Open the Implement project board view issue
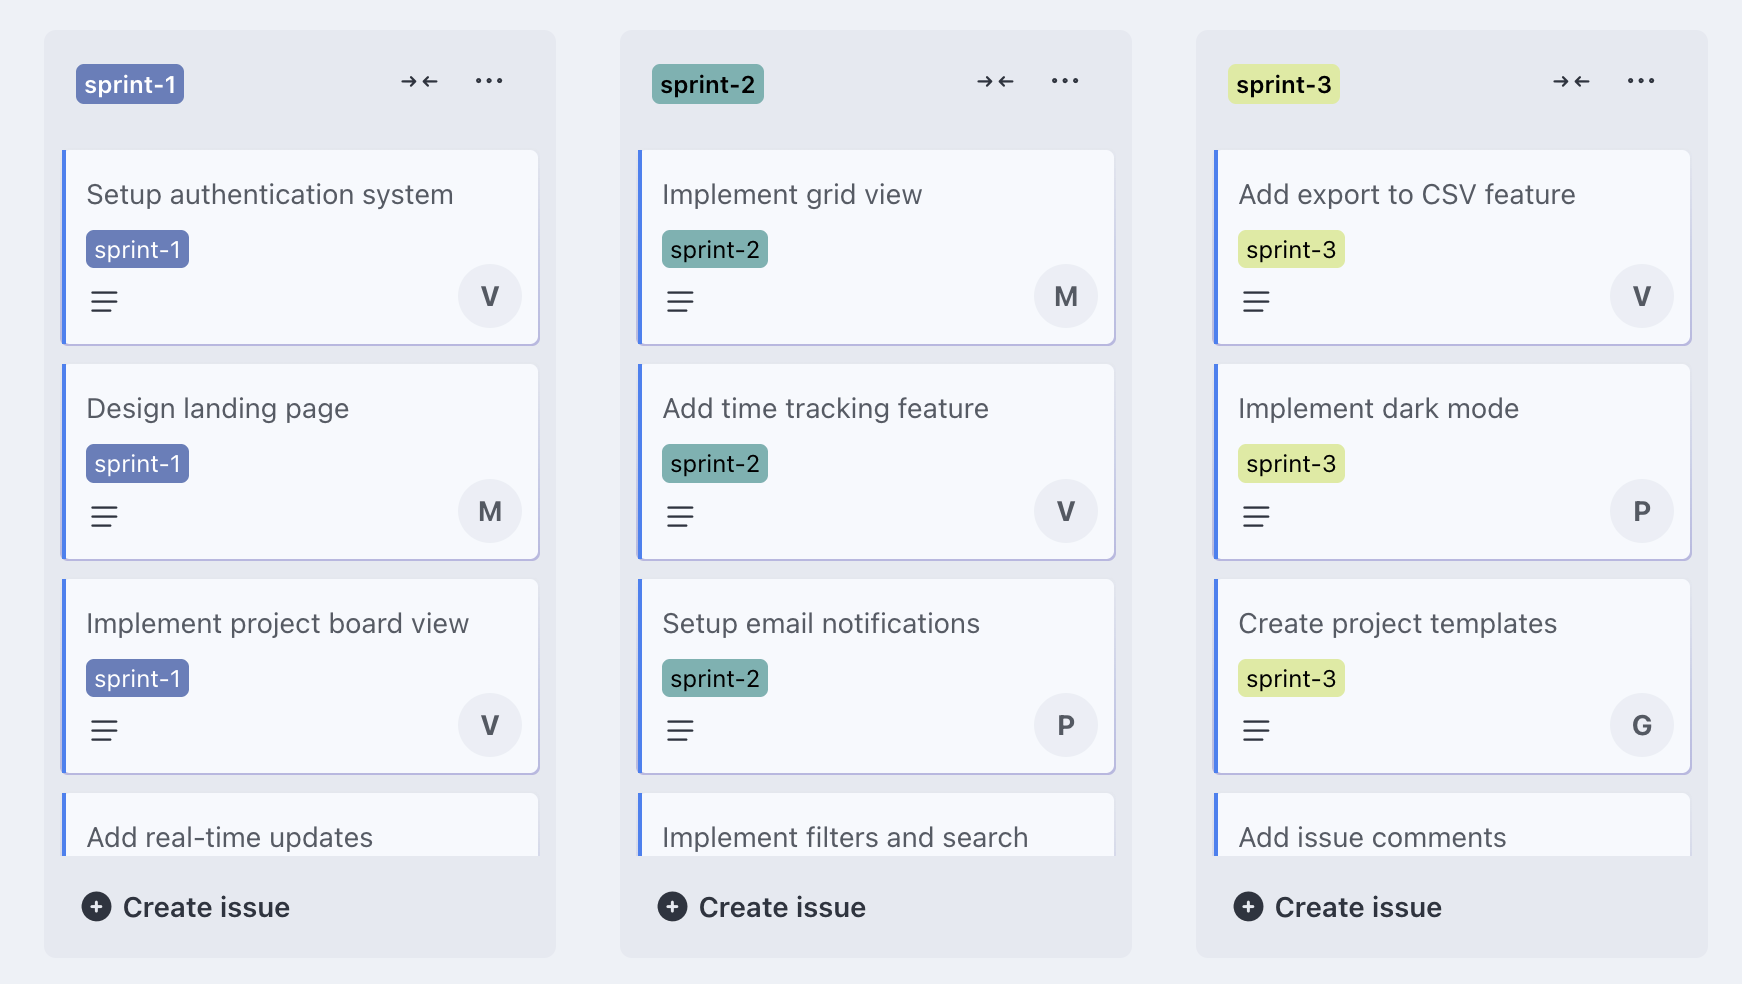 pos(278,624)
